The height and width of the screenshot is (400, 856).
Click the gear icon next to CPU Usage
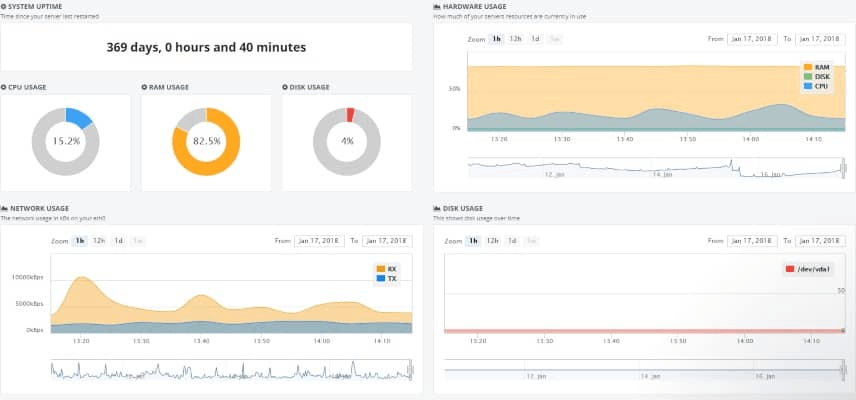[3, 87]
